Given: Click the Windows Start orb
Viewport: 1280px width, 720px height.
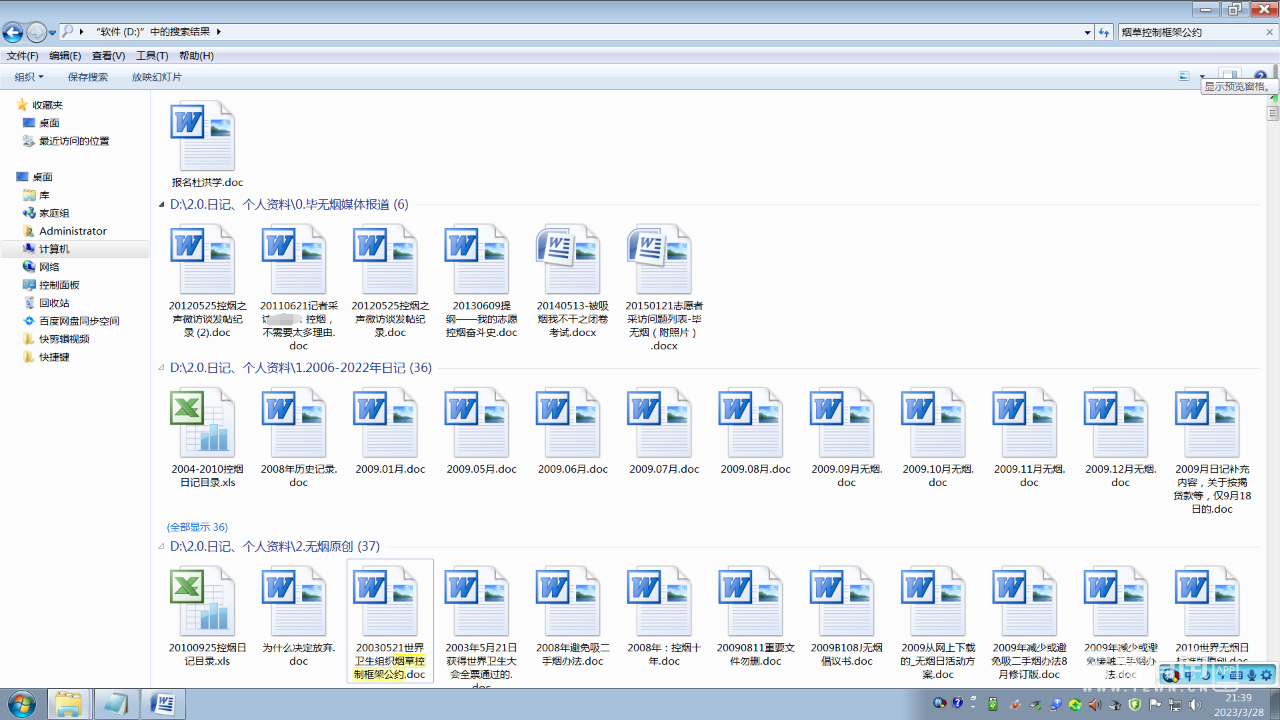Looking at the screenshot, I should pos(20,703).
